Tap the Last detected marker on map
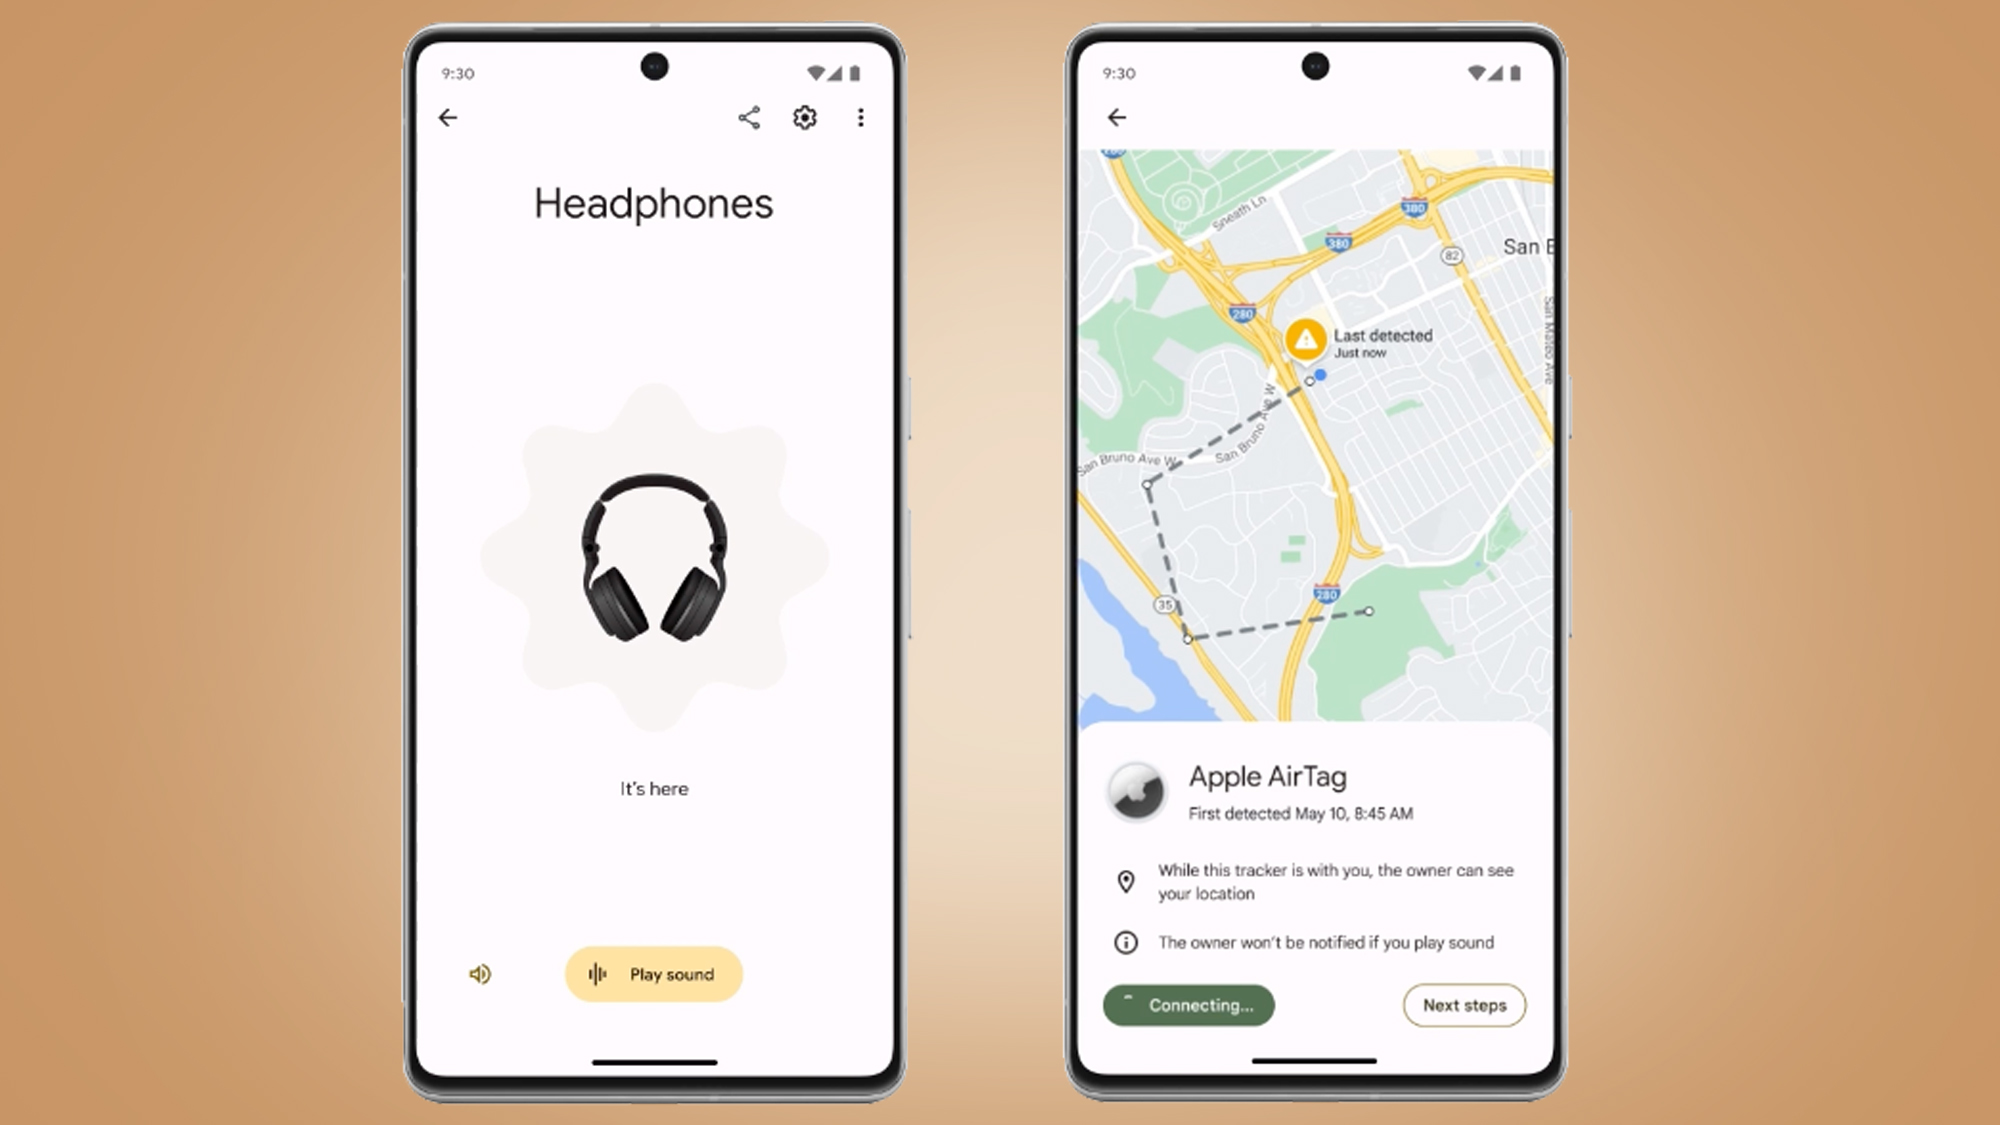 [x=1306, y=341]
